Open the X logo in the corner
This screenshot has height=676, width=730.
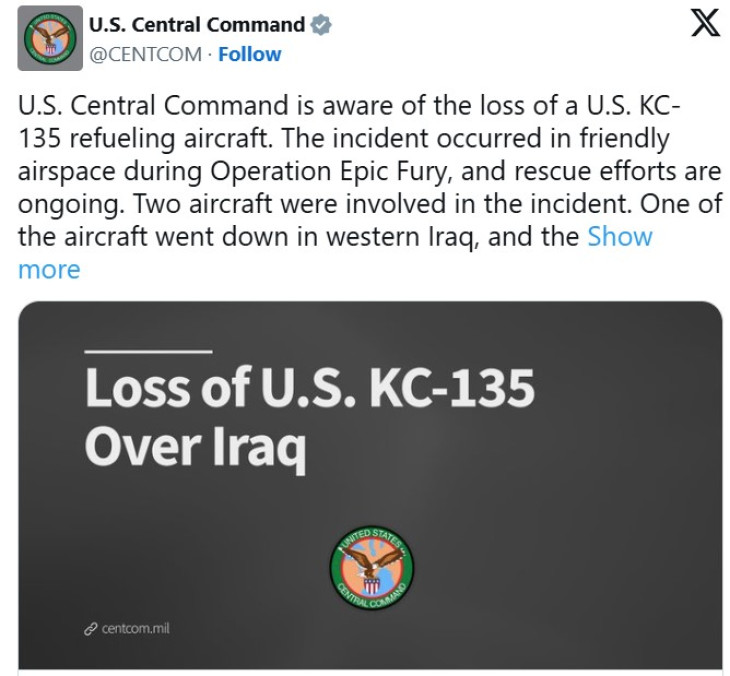705,25
